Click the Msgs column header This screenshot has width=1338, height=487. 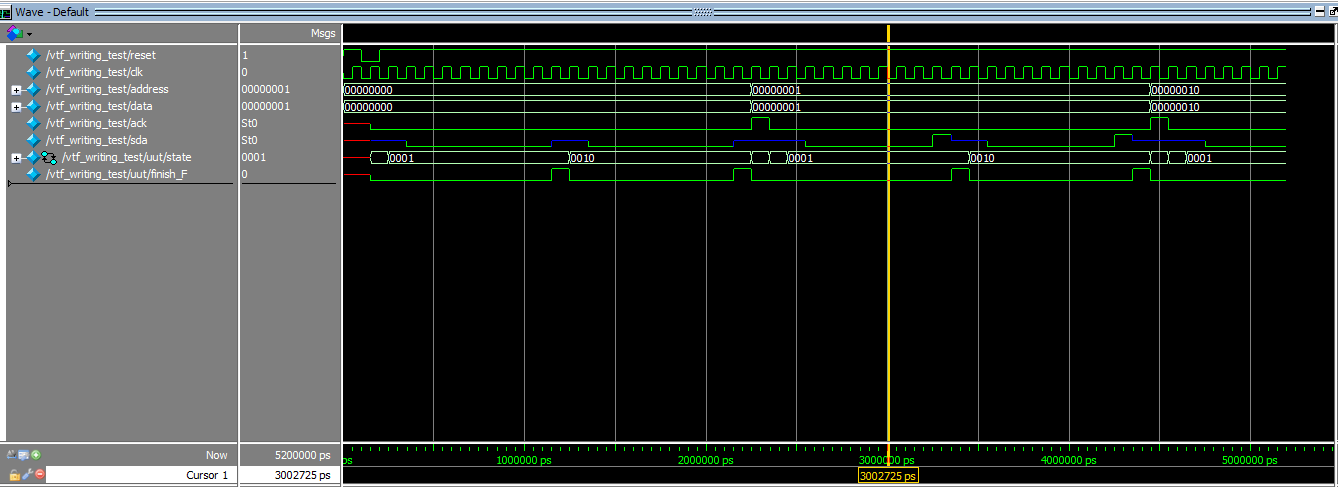pyautogui.click(x=323, y=33)
